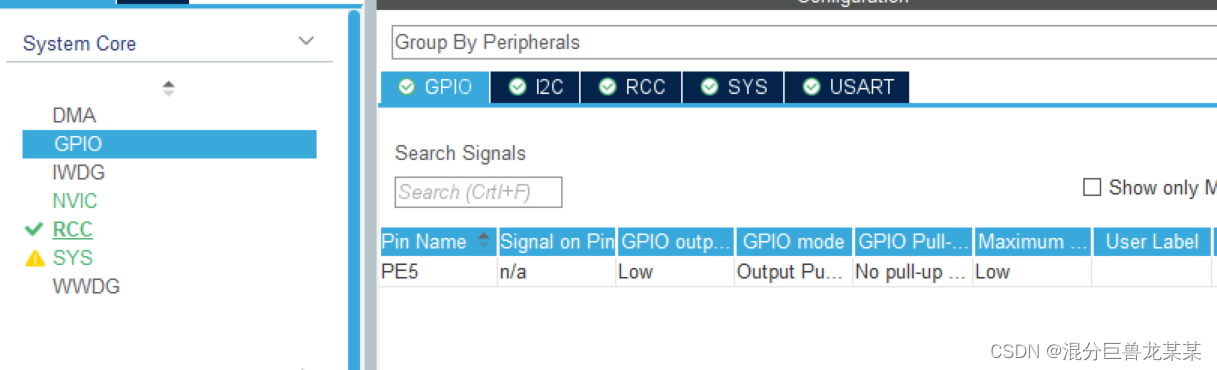This screenshot has height=370, width=1217.
Task: Open the Group By Peripherals dropdown
Action: coord(804,42)
